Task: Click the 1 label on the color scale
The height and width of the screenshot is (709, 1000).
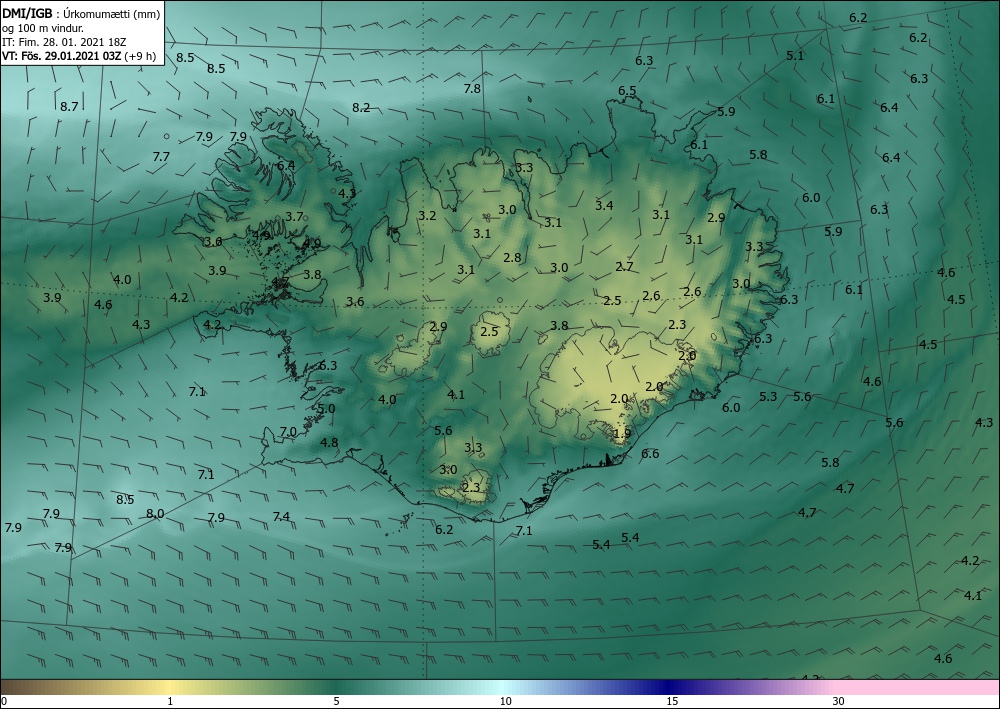Action: pyautogui.click(x=170, y=701)
